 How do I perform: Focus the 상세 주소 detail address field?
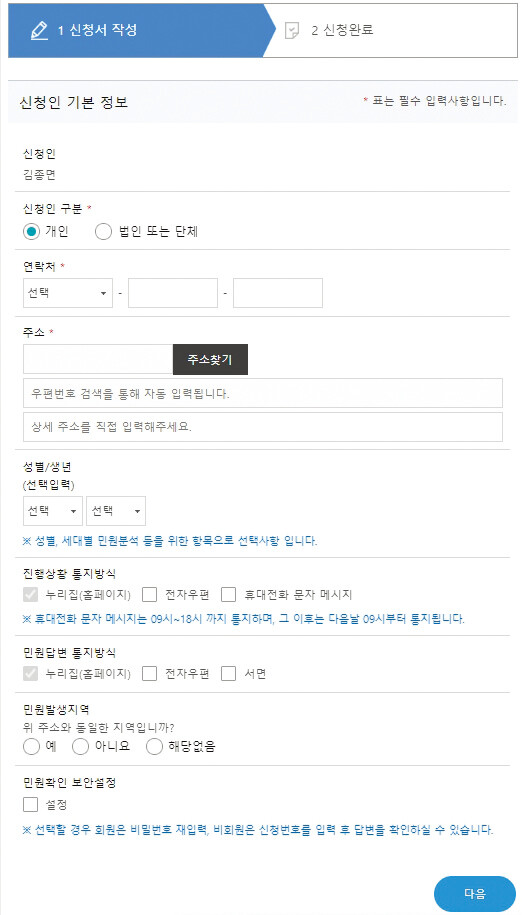263,427
